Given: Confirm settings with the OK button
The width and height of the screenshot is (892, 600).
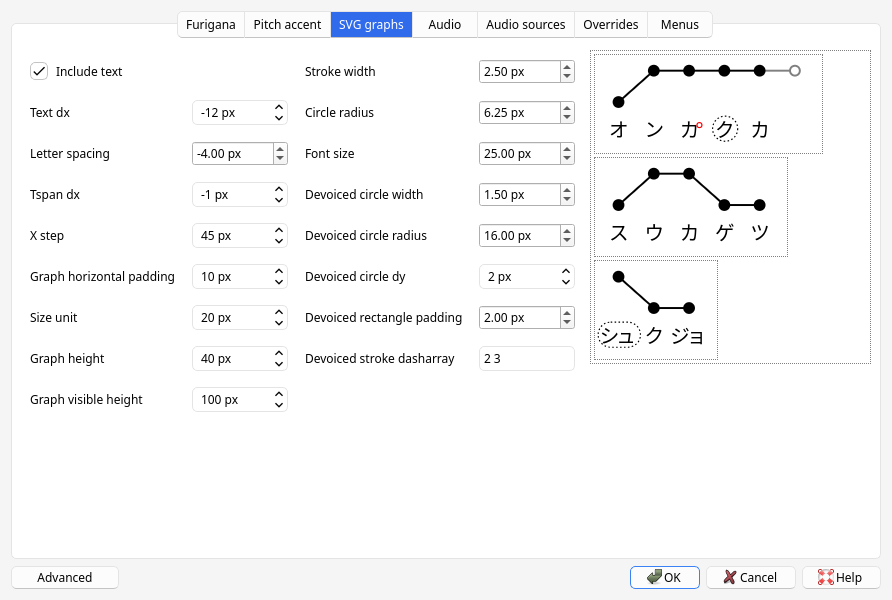Looking at the screenshot, I should pos(664,577).
